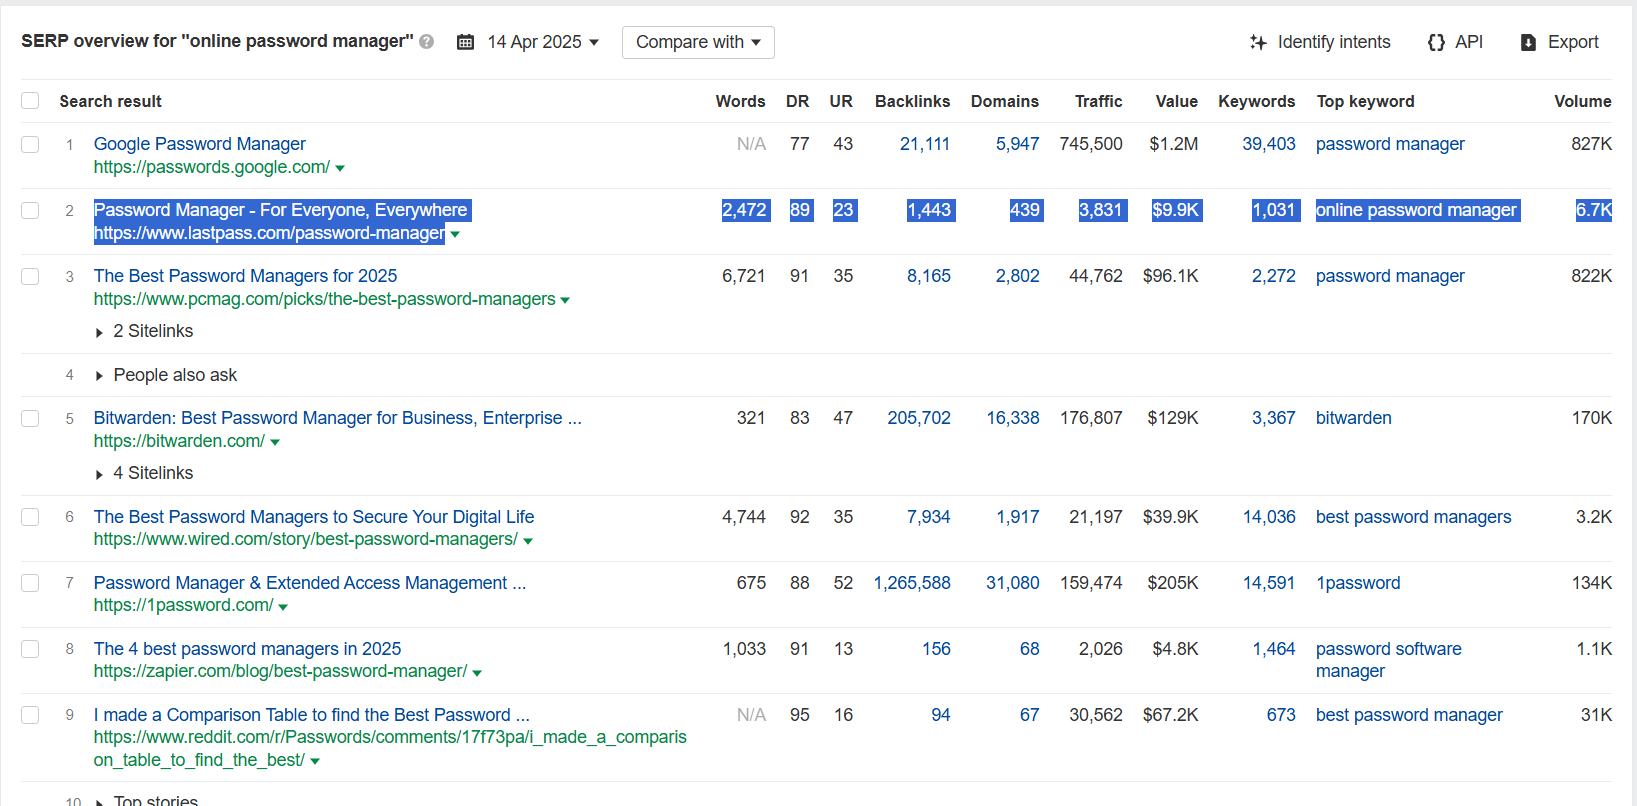
Task: Click the help question mark icon beside SERP overview title
Action: coord(427,42)
